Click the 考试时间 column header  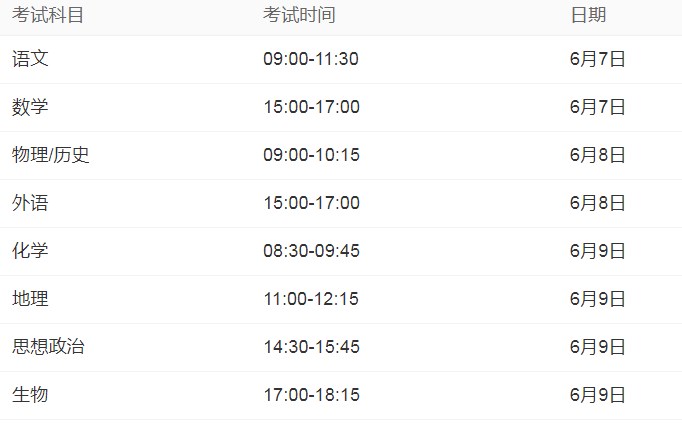point(299,15)
